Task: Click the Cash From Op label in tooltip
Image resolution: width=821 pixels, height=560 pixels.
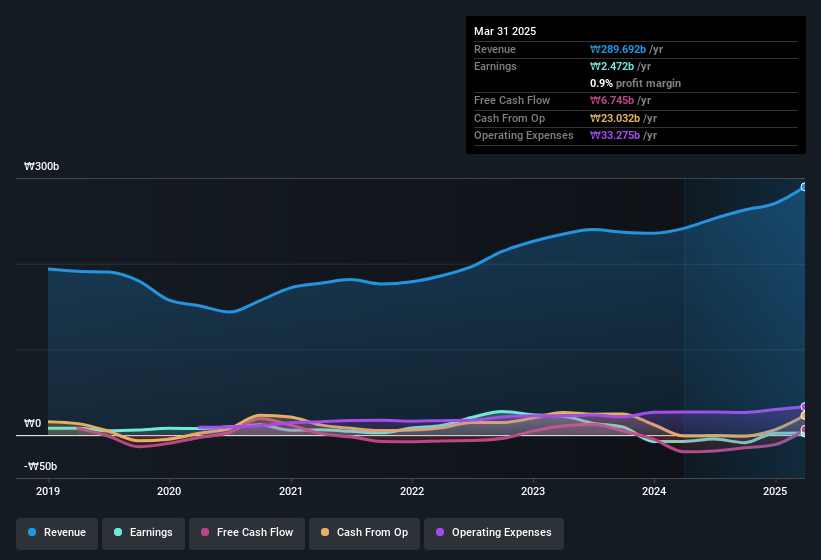Action: (x=509, y=118)
